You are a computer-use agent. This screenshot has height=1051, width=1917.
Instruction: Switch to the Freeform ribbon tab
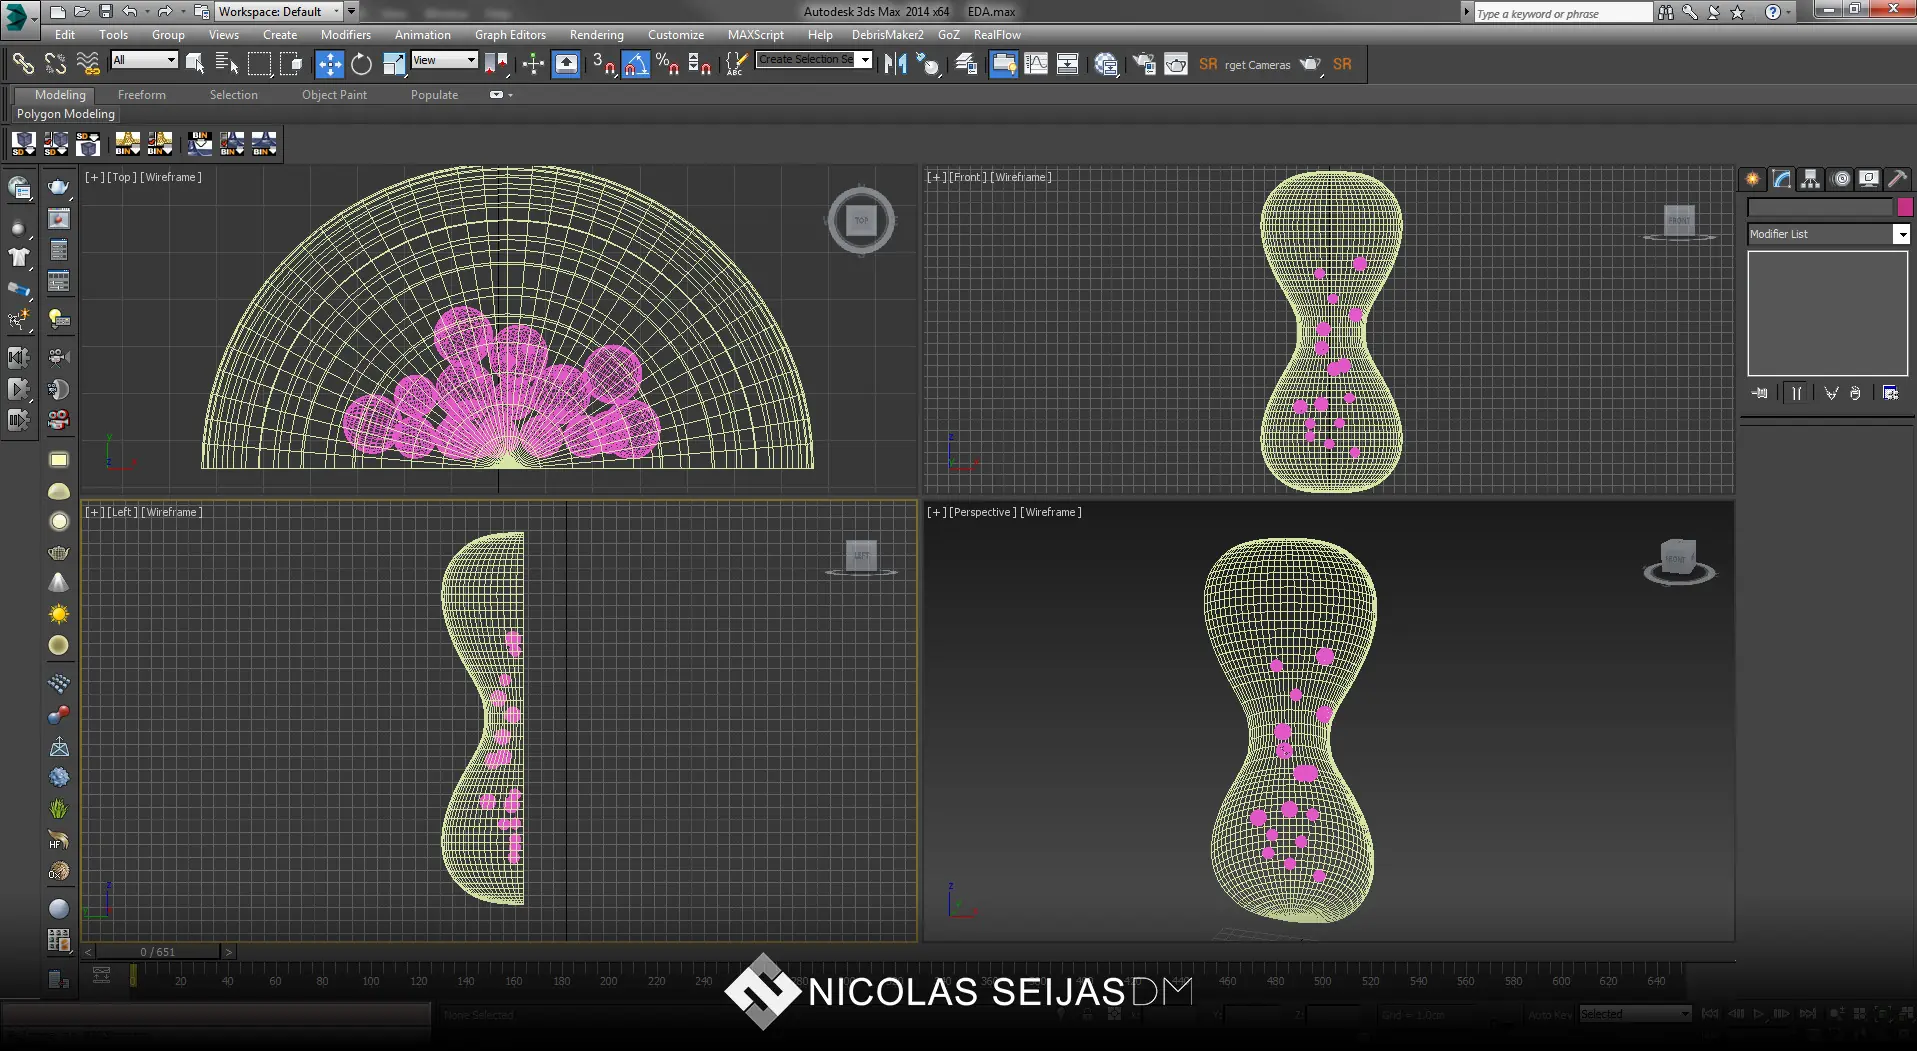(x=141, y=95)
